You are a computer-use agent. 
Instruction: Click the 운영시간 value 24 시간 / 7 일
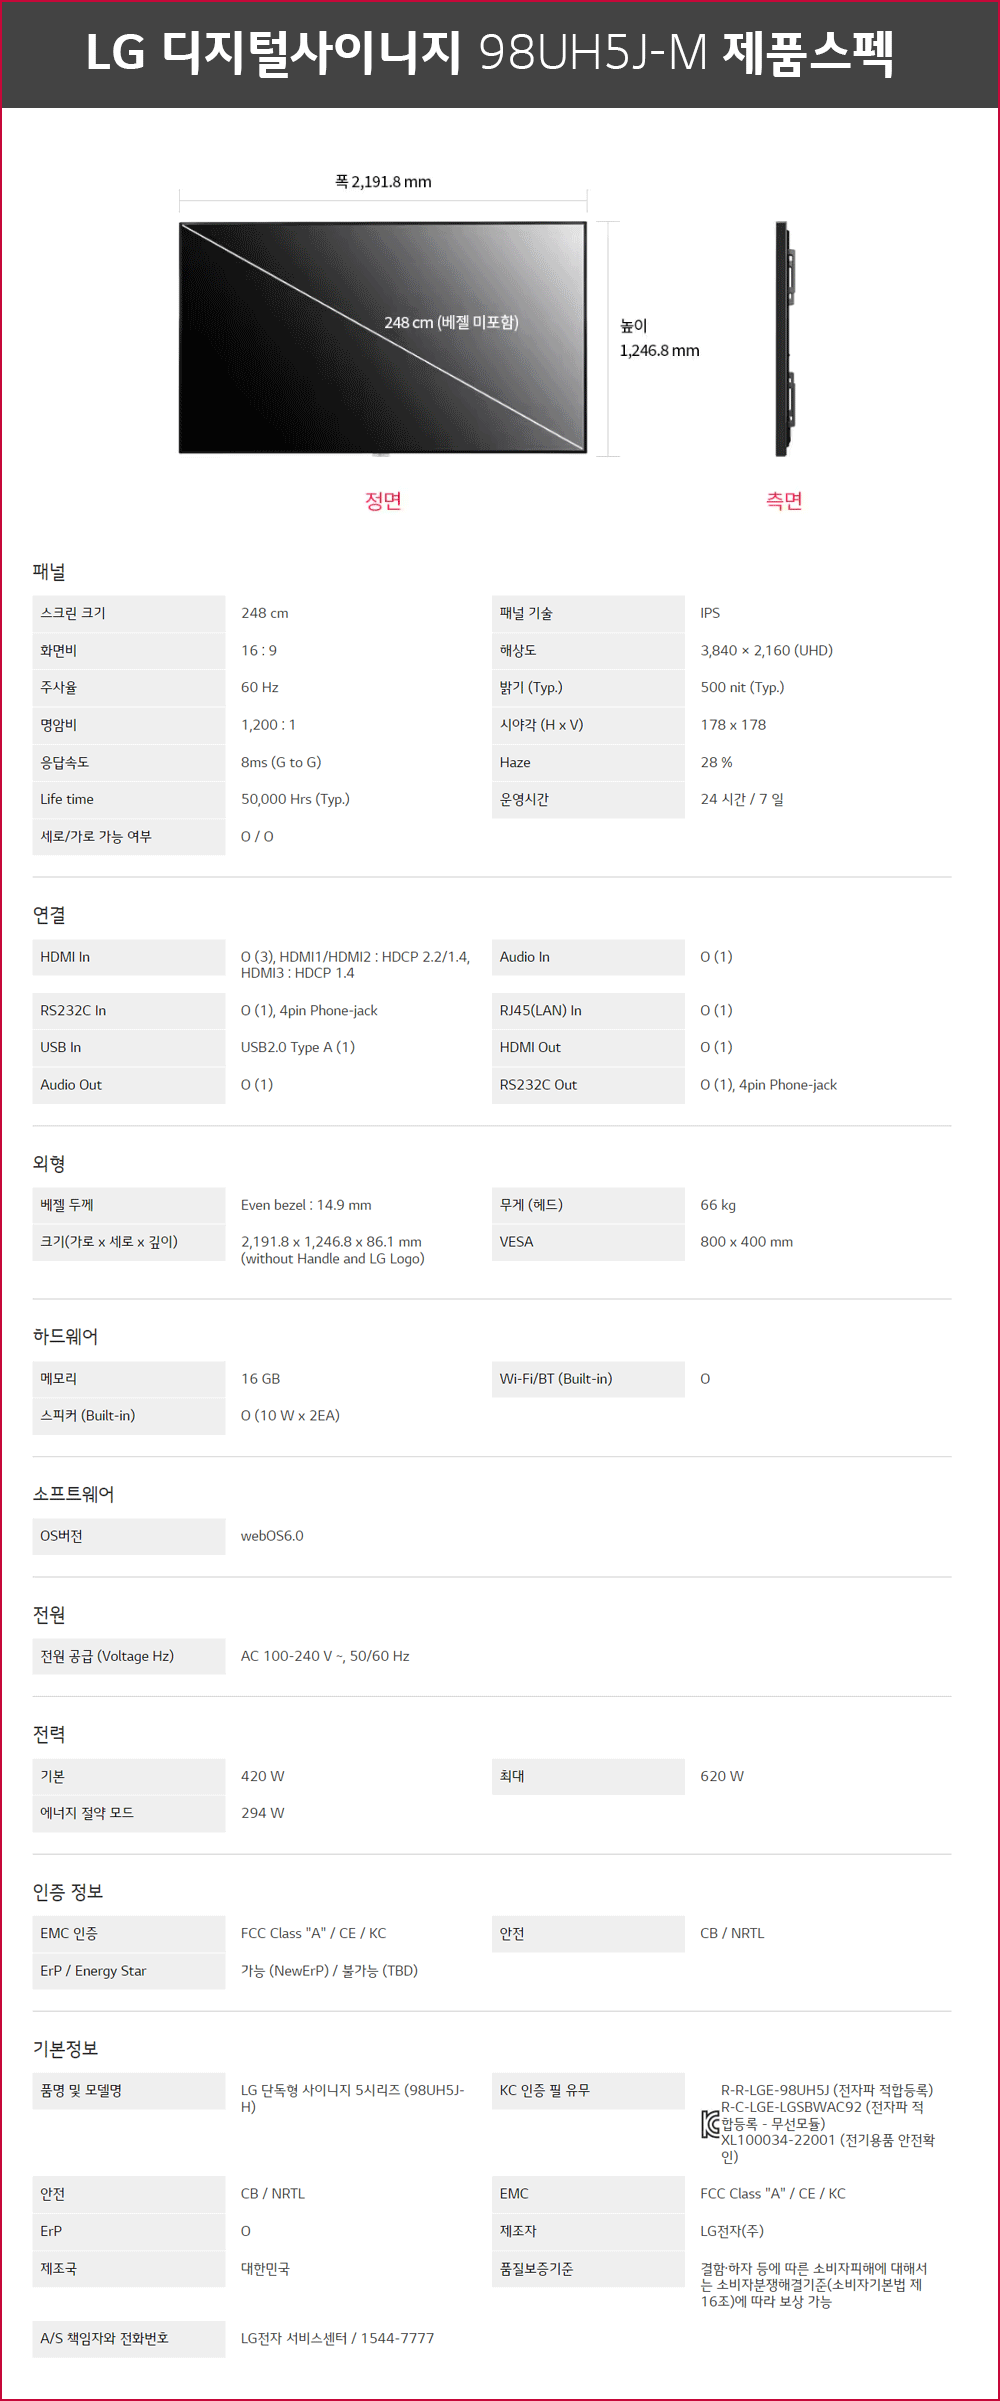tap(742, 799)
